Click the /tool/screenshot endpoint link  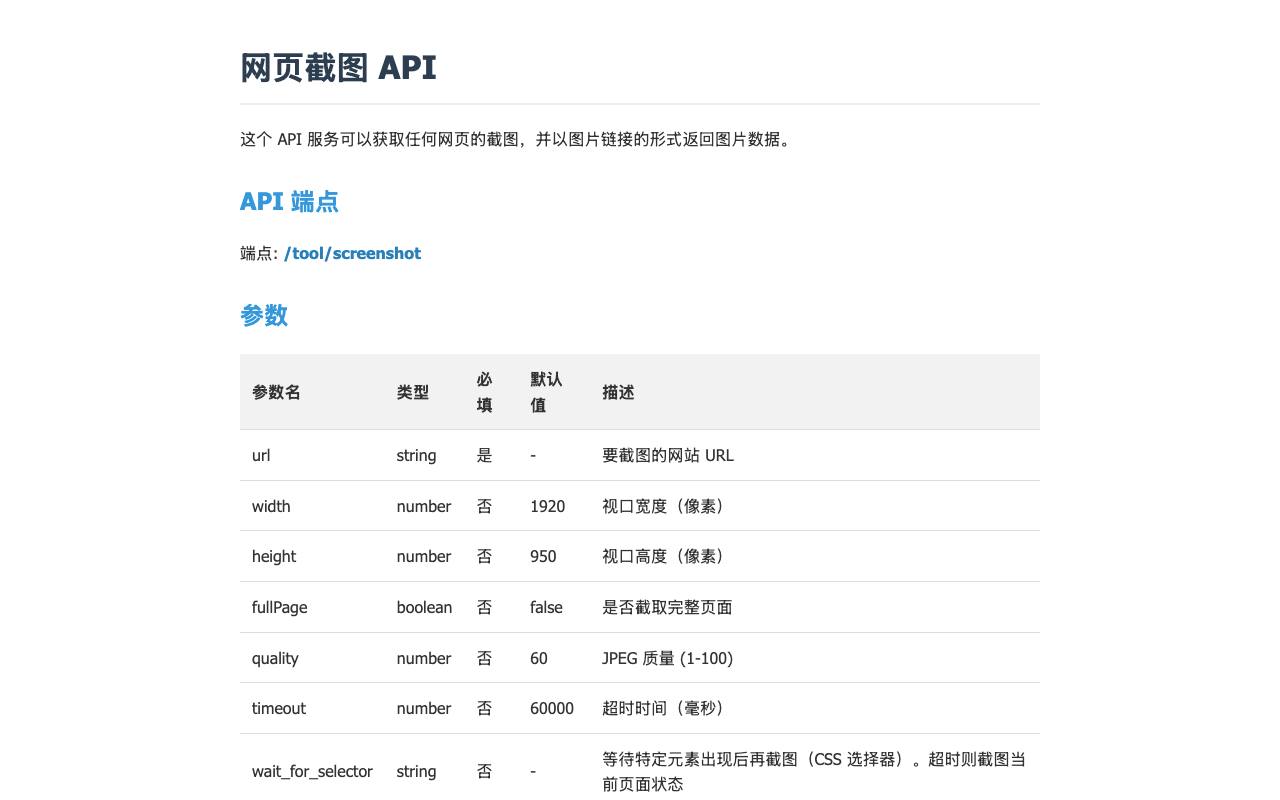tap(352, 253)
